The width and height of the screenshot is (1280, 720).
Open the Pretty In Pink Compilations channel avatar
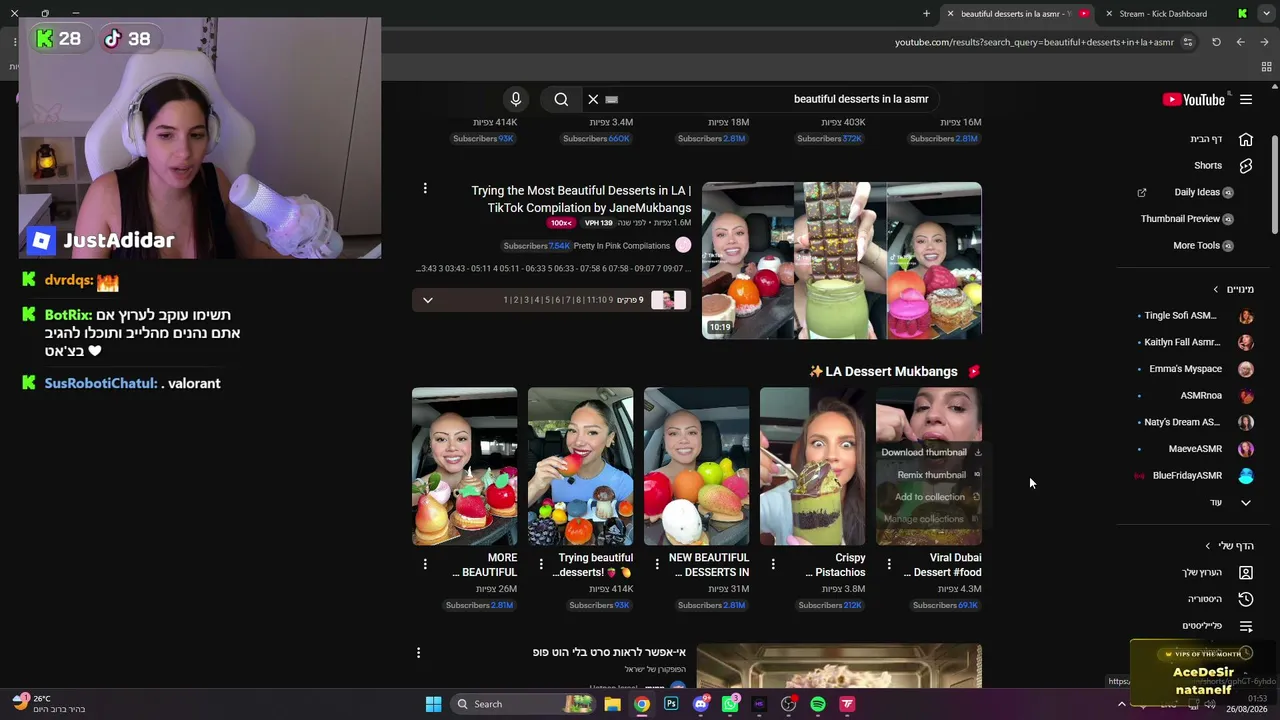pos(683,245)
